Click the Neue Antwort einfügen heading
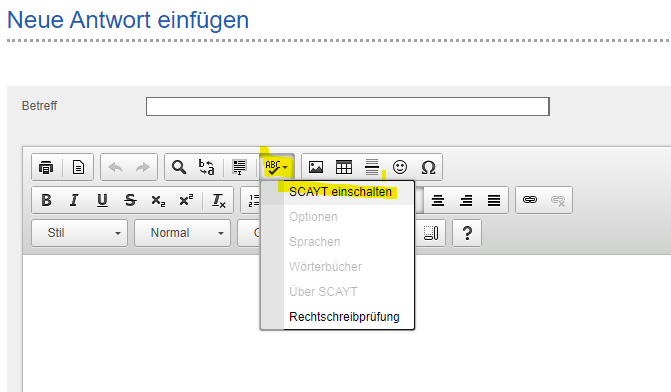671x392 pixels. coord(128,20)
